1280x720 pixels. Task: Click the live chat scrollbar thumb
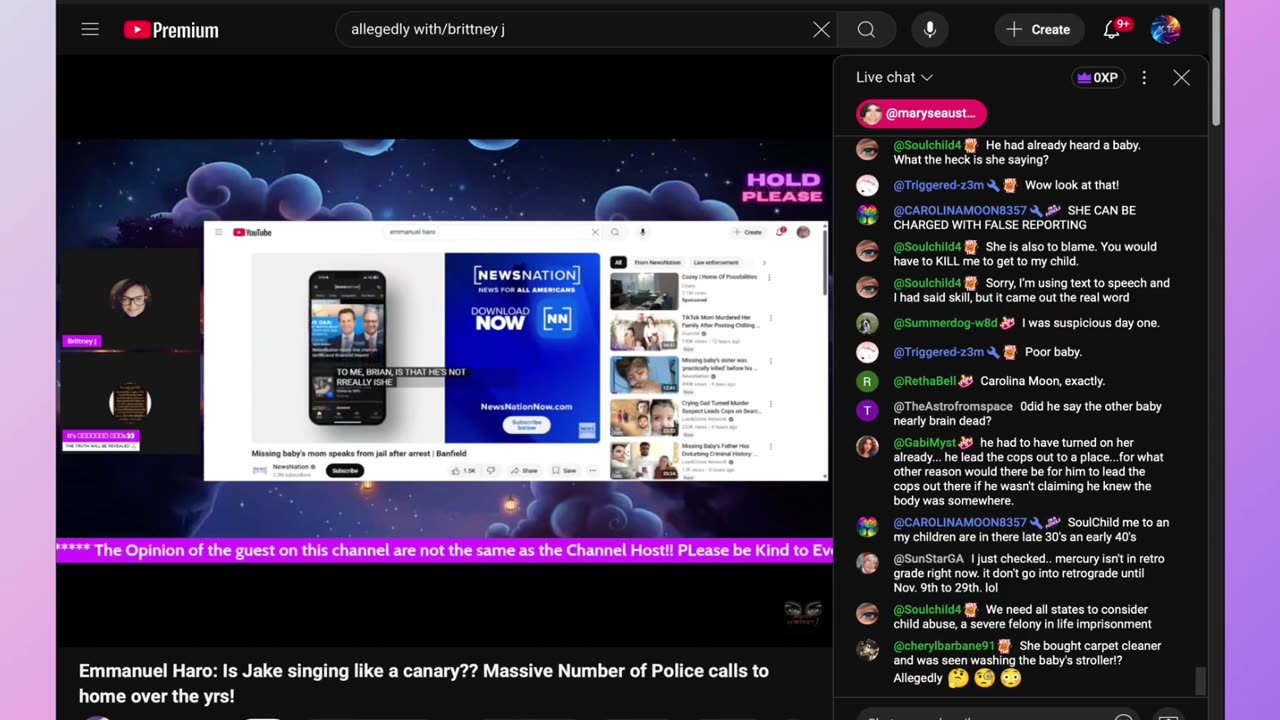tap(1200, 681)
